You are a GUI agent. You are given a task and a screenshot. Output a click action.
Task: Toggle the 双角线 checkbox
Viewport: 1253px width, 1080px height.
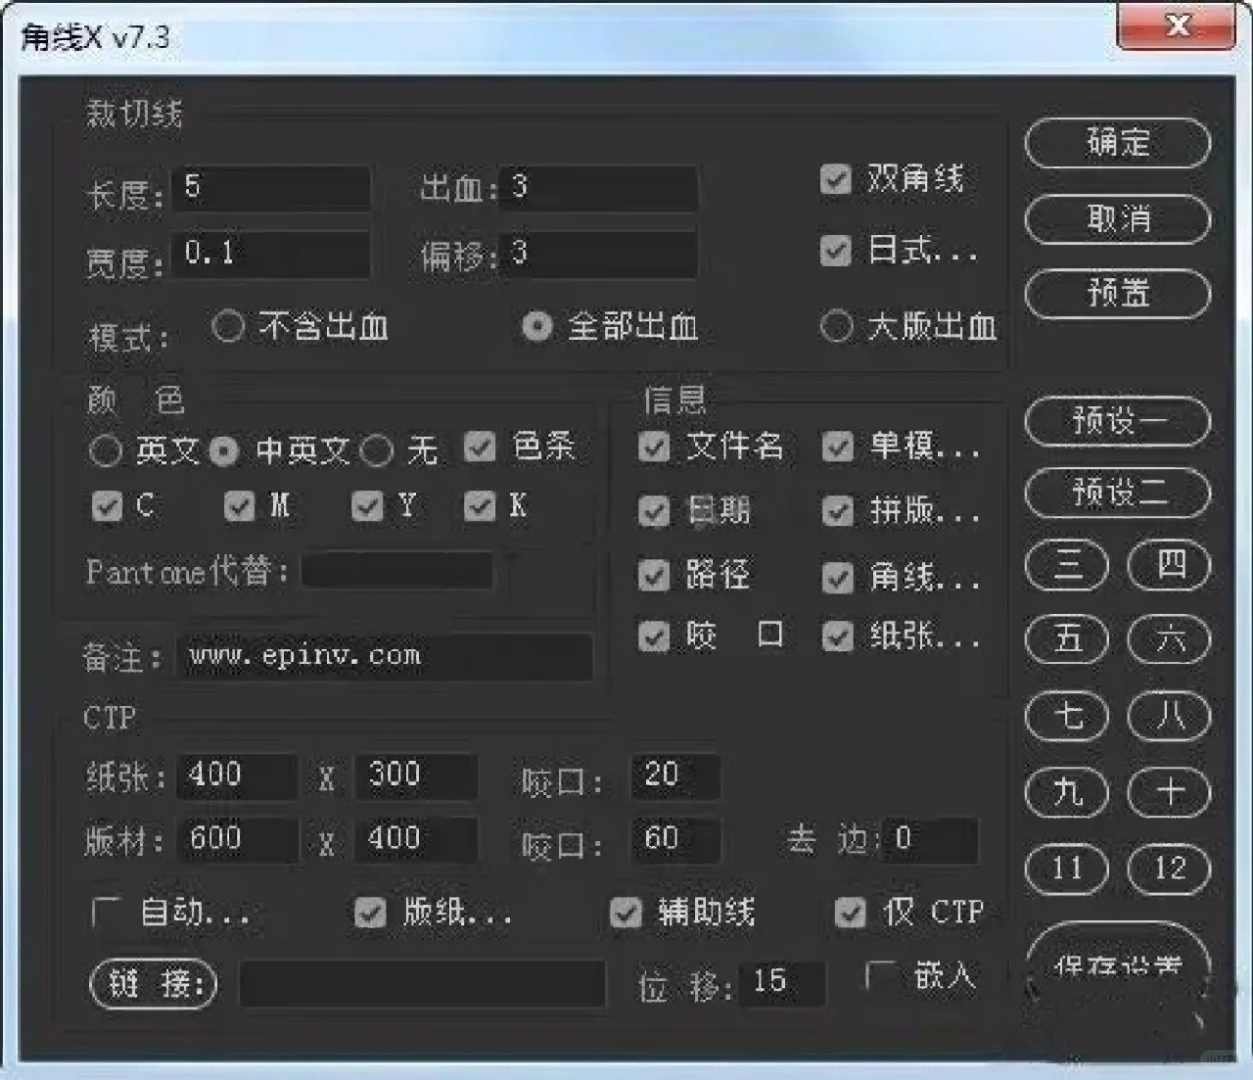(835, 180)
